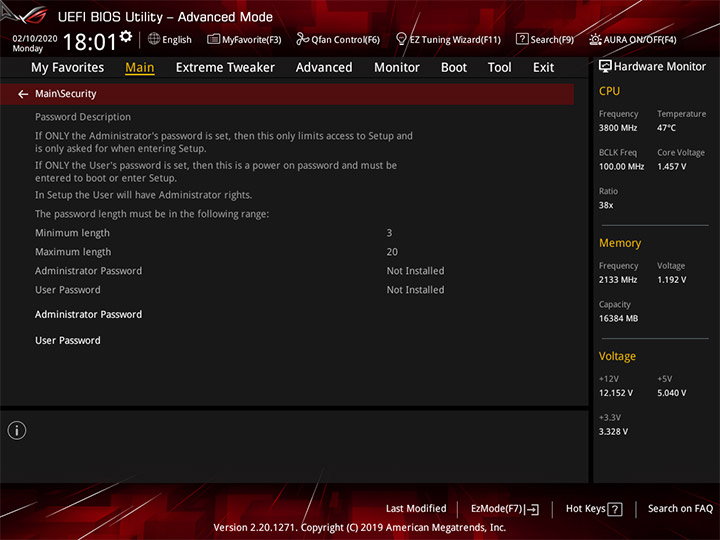Click memory frequency 2133 MHz

click(618, 280)
